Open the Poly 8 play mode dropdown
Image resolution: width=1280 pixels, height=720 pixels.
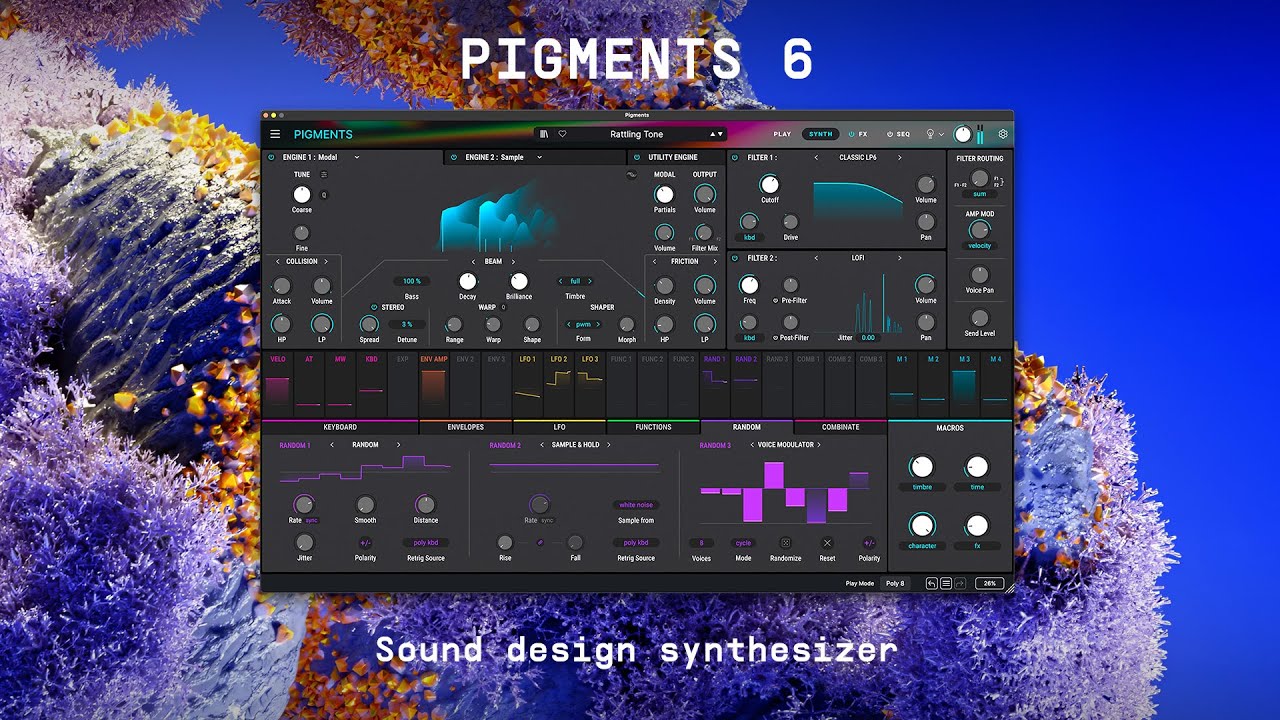(x=894, y=583)
